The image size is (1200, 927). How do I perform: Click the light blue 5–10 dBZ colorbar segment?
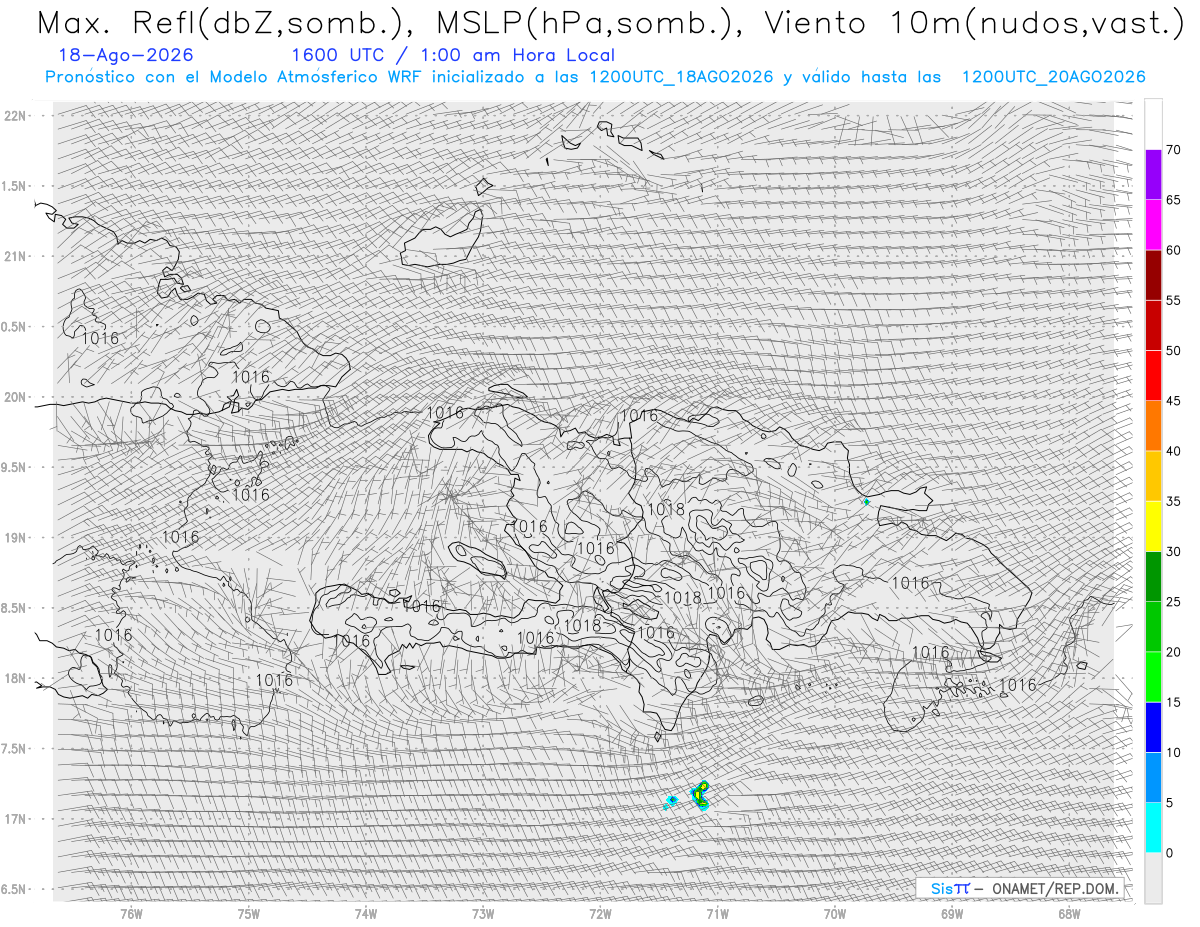point(1153,777)
